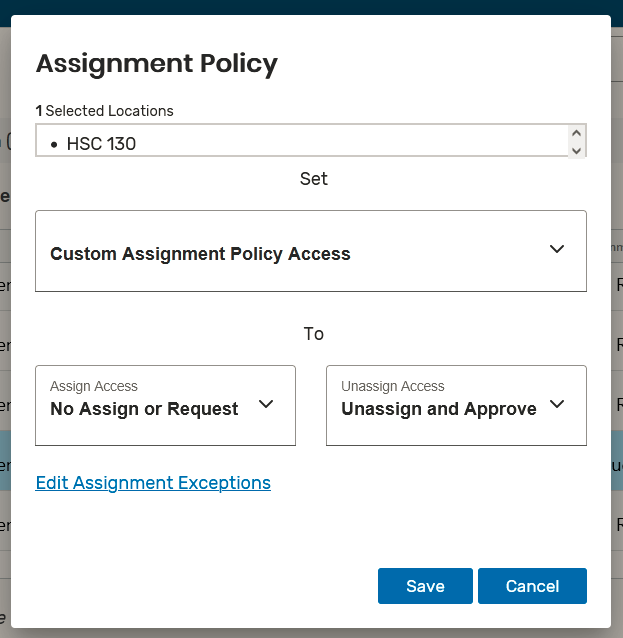
Task: Open the Unassign and Approve dropdown
Action: click(x=439, y=409)
